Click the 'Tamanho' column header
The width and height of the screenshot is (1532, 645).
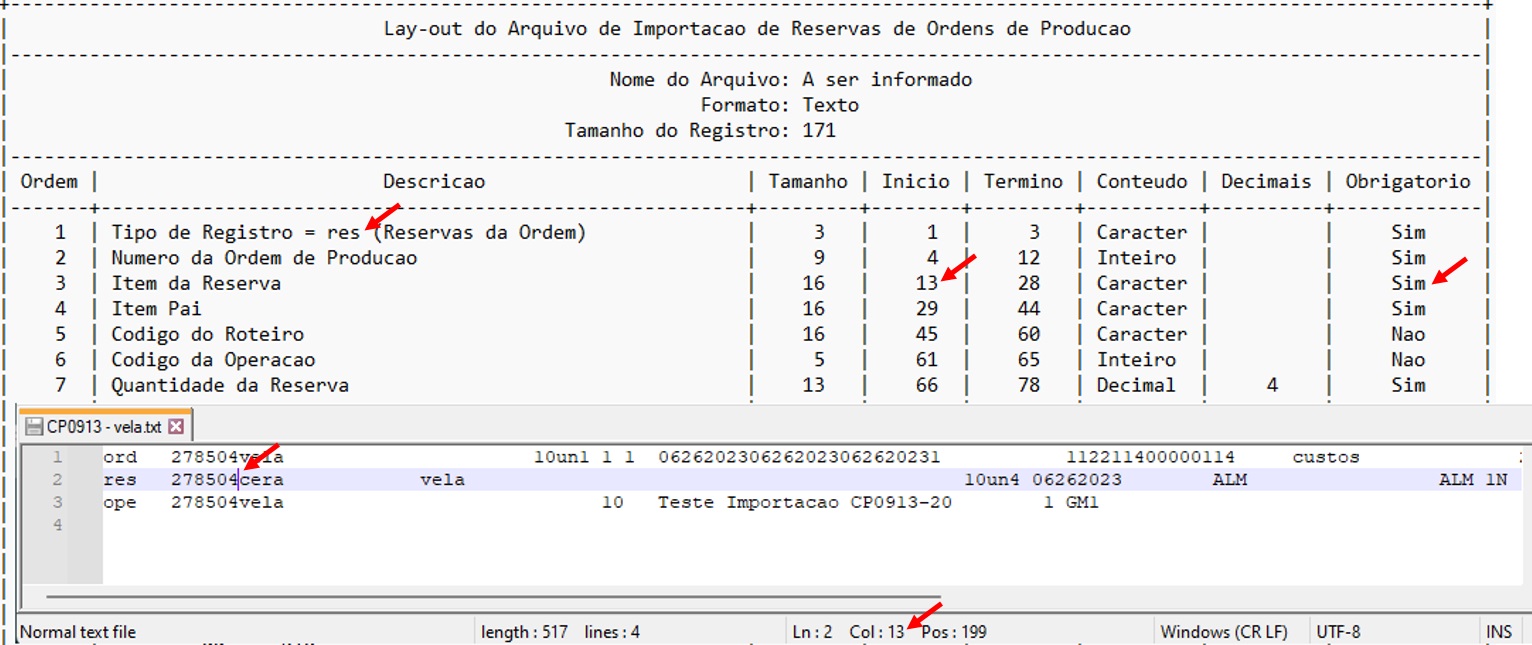click(808, 181)
